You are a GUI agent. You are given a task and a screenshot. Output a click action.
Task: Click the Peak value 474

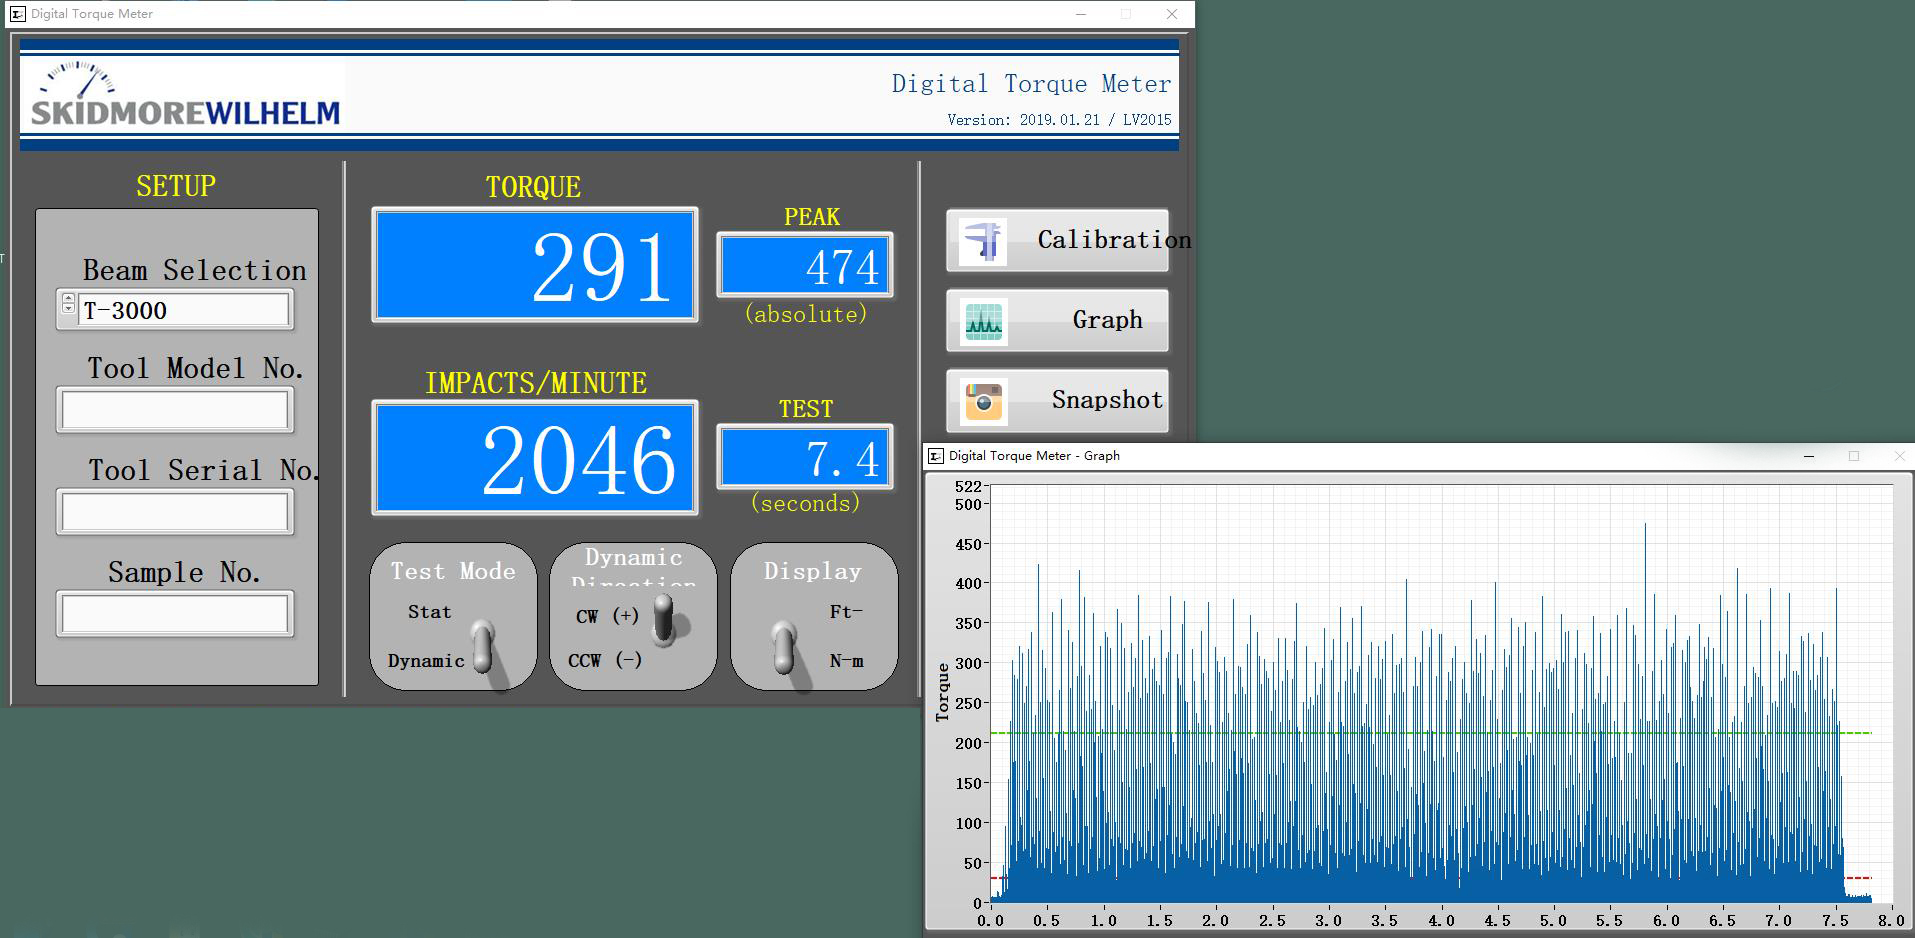(x=805, y=265)
